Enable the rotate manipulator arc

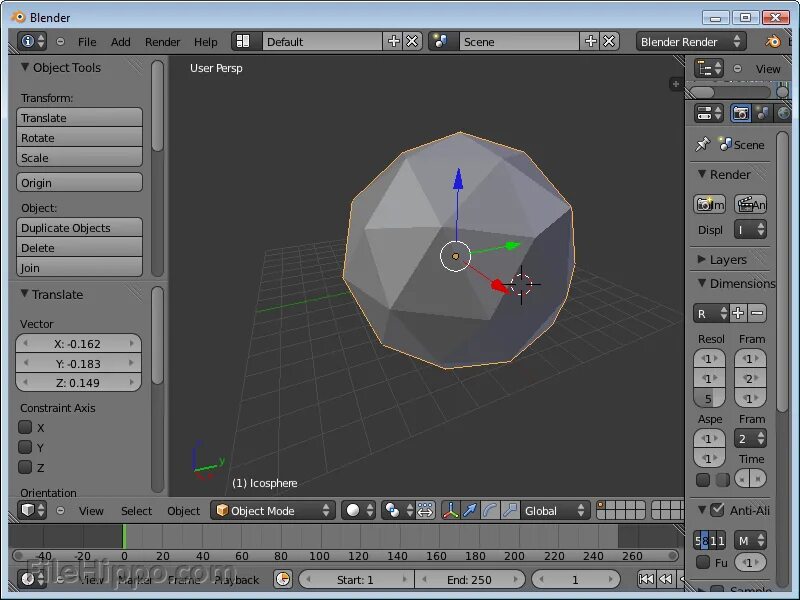click(x=490, y=510)
